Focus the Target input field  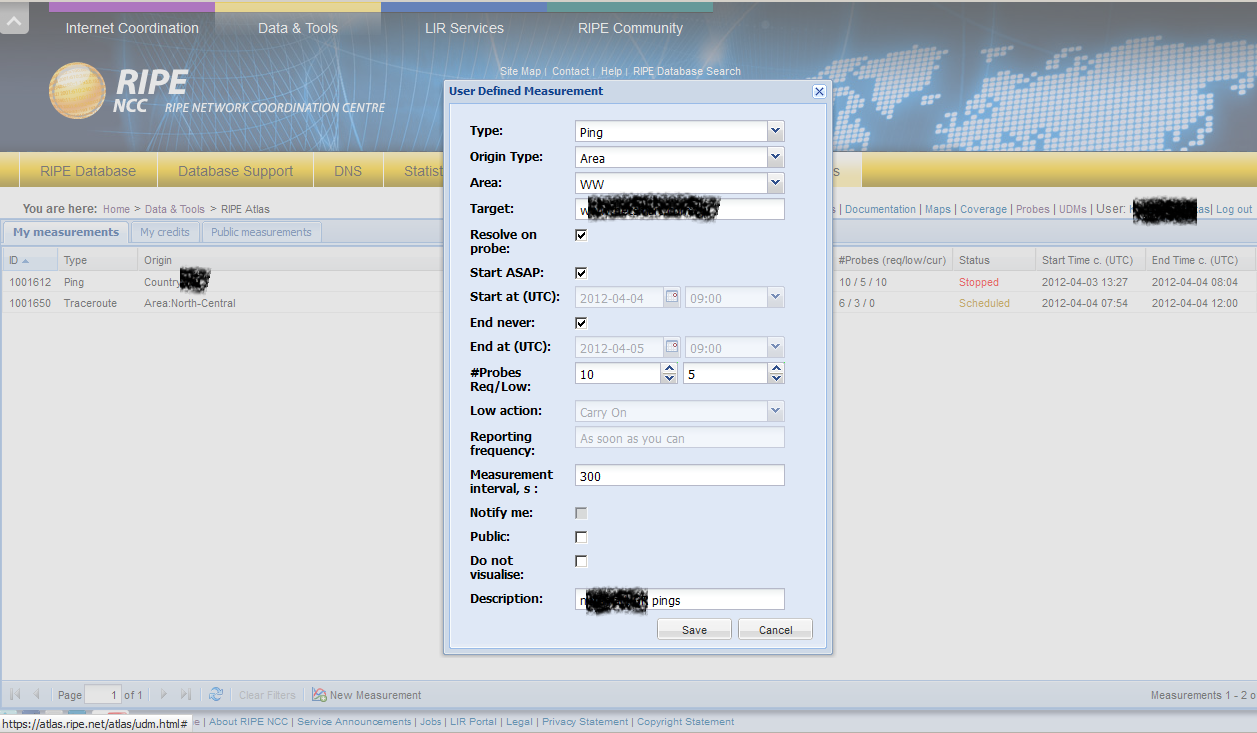tap(680, 209)
